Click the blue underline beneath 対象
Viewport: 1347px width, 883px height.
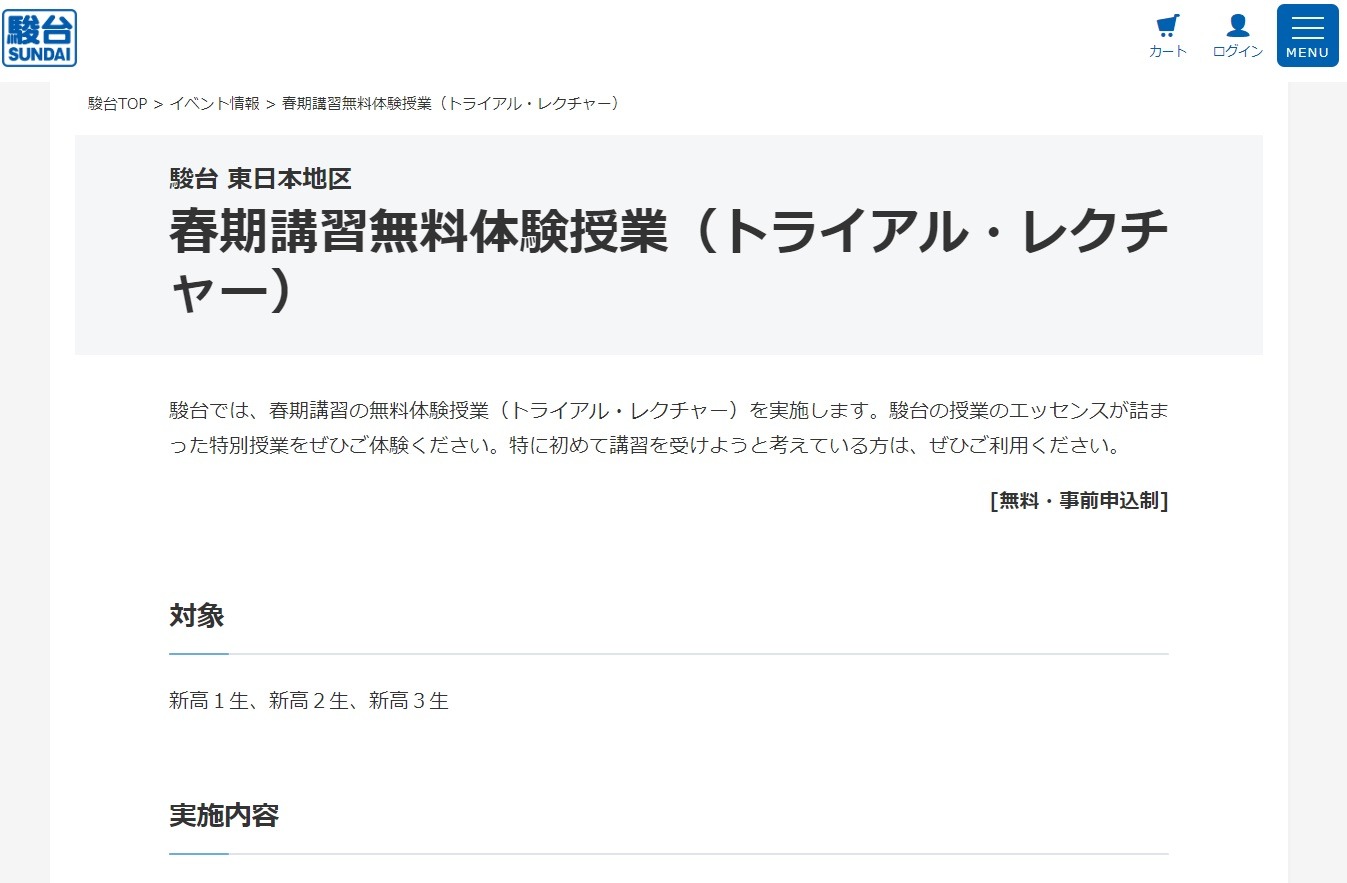point(199,654)
